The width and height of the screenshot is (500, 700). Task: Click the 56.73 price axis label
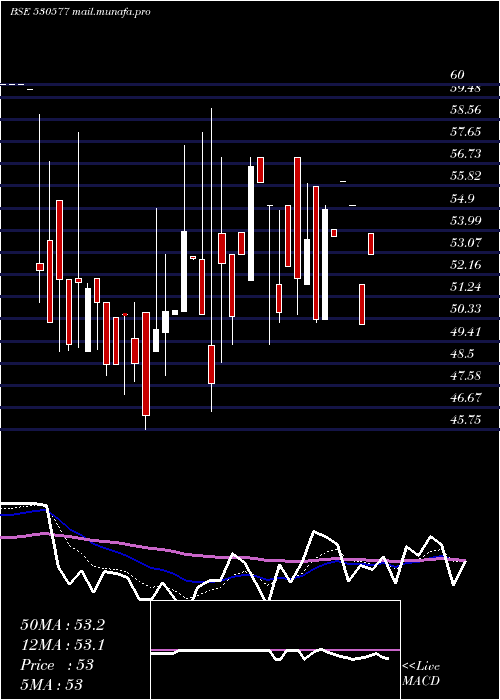466,154
